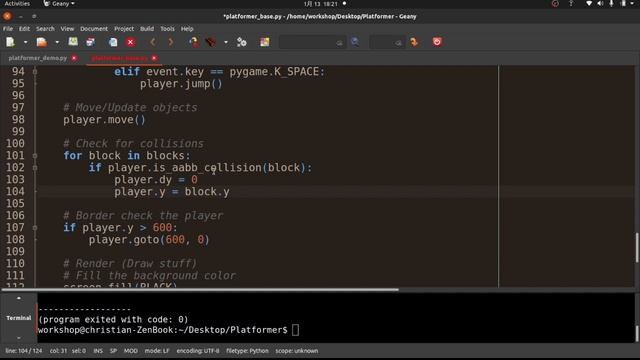Screen dimensions: 640x360
Task: Click the up arrow above the Terminal tab
Action: click(18, 298)
